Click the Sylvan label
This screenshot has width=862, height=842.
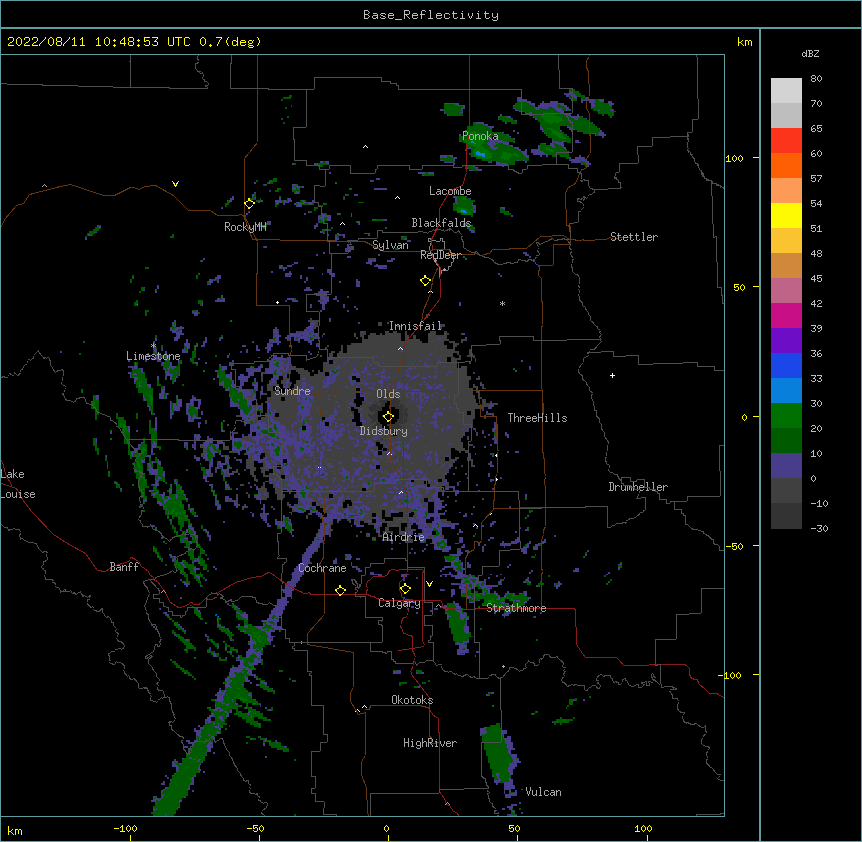[x=390, y=245]
